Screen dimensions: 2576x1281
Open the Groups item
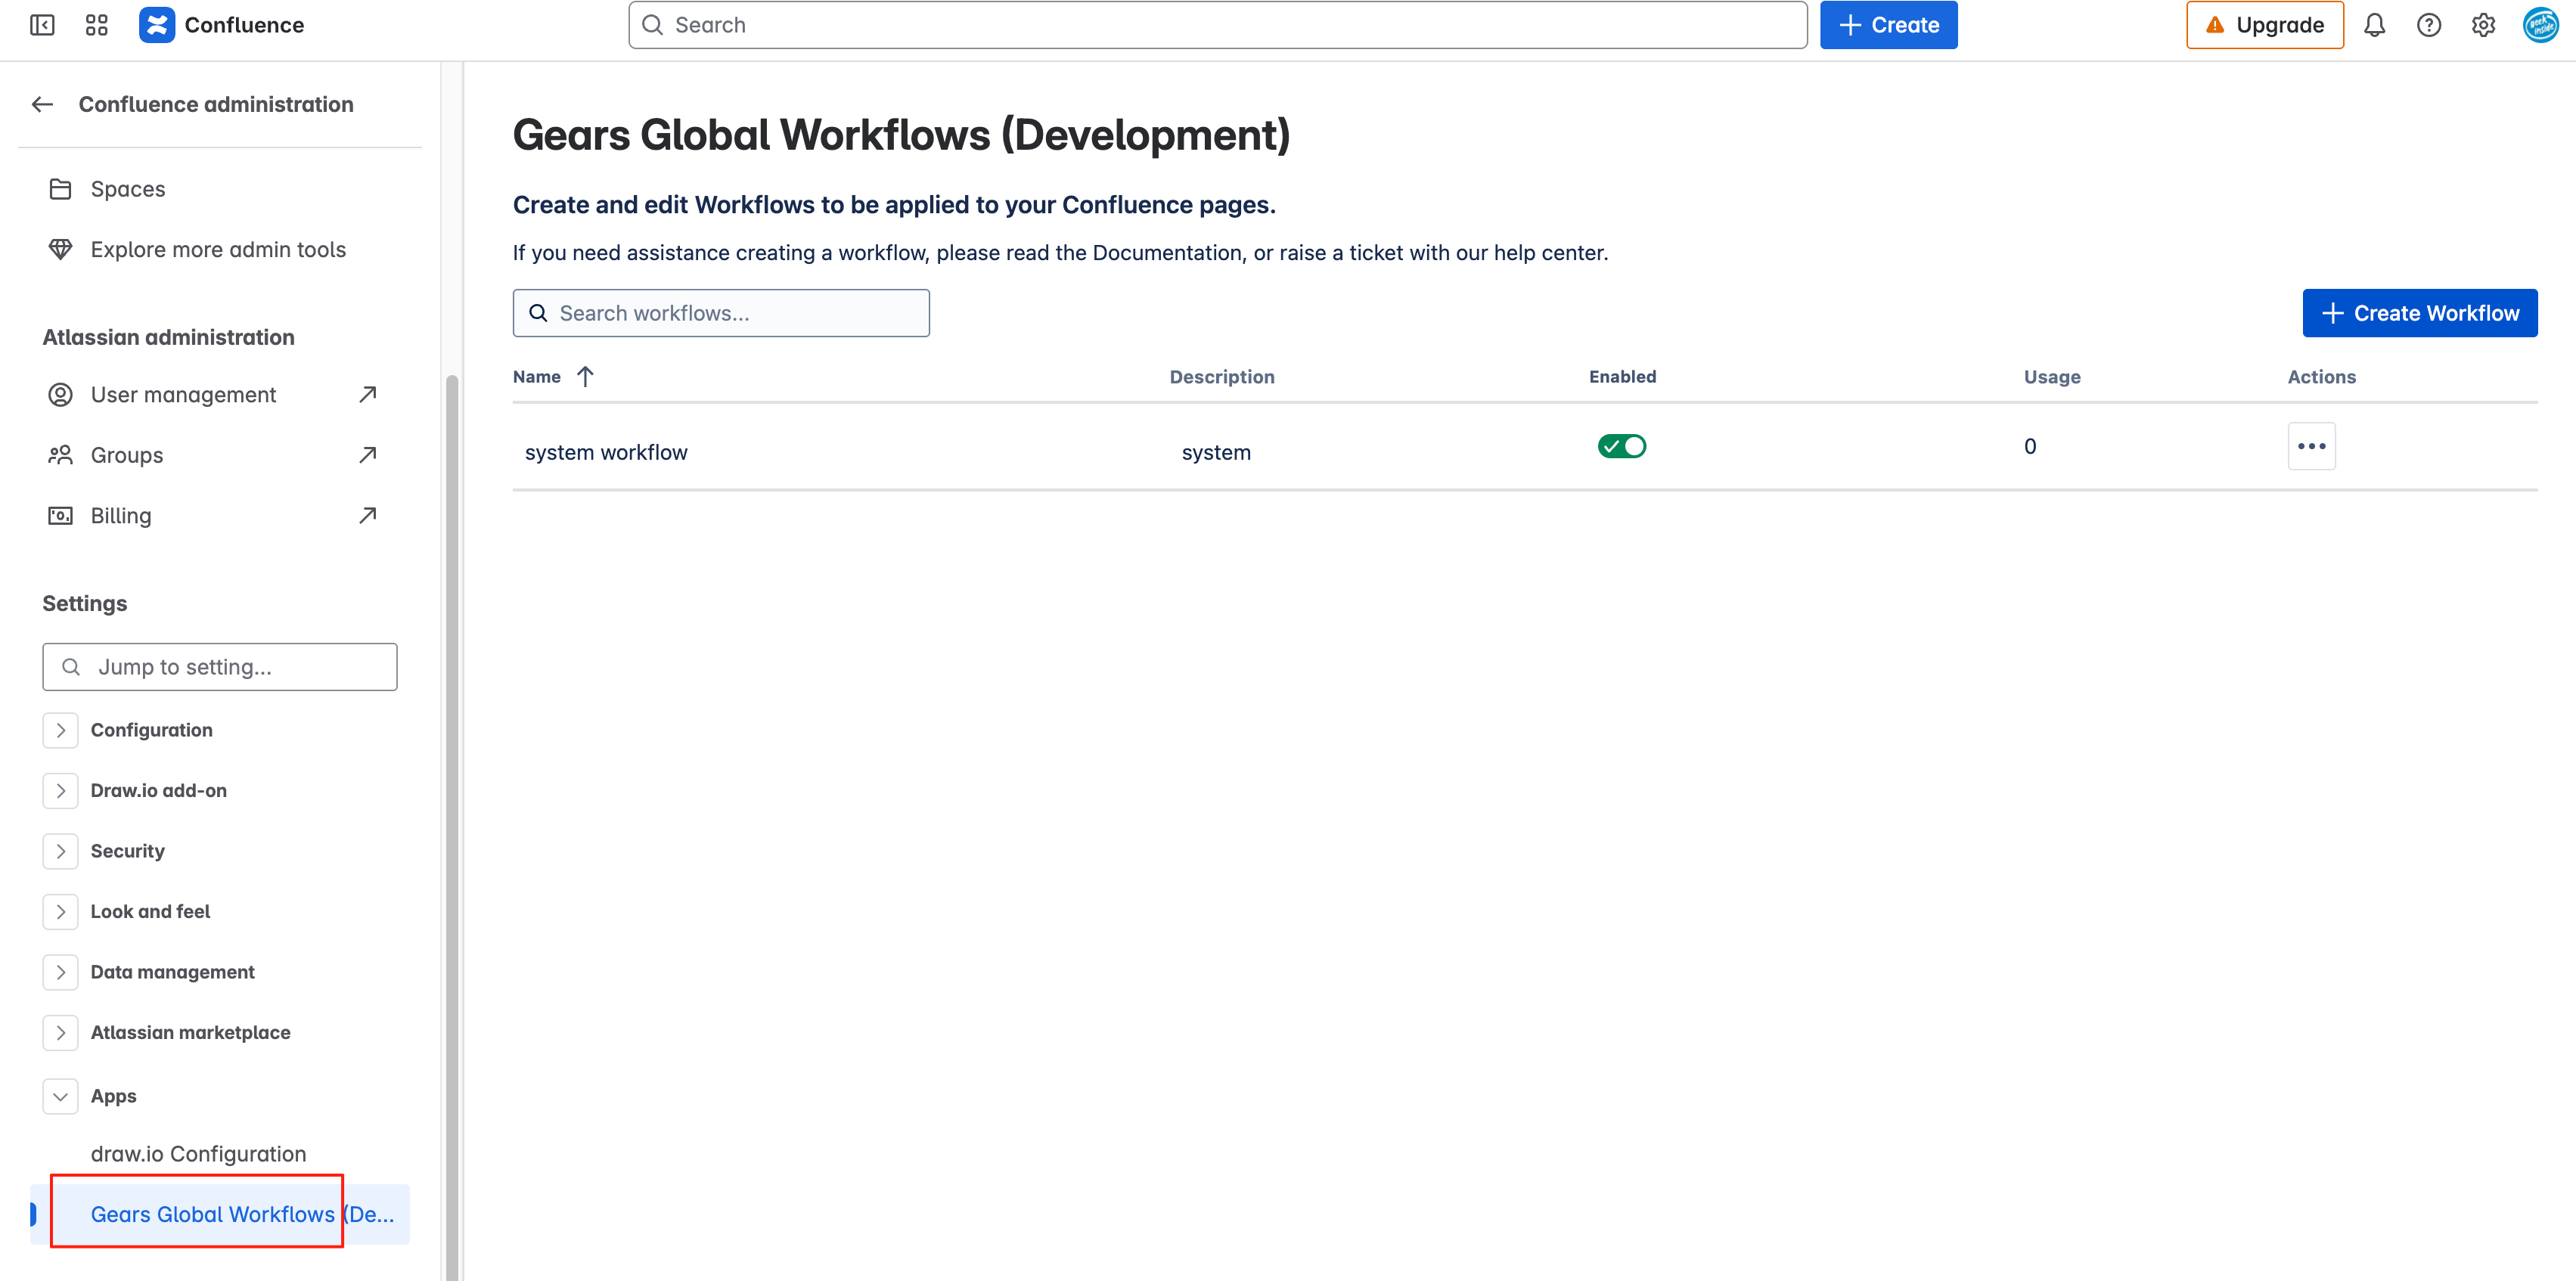coord(220,455)
